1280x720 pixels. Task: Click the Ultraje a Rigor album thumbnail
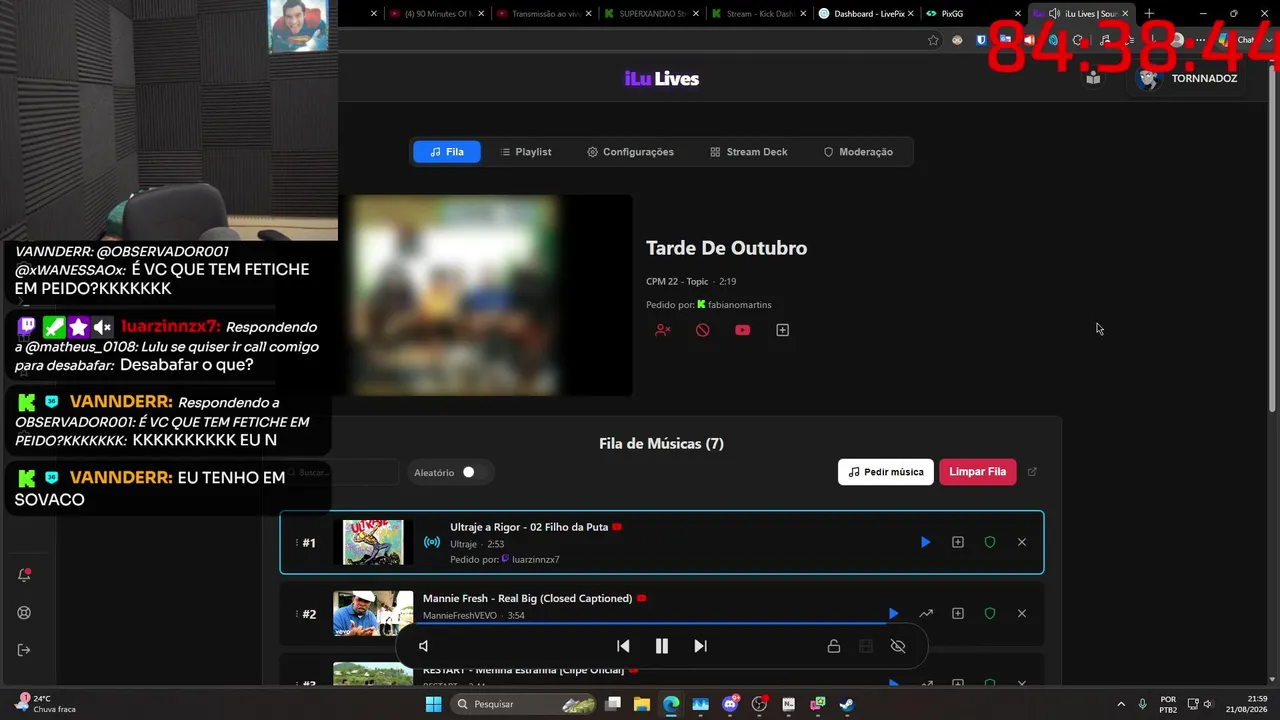pos(373,542)
